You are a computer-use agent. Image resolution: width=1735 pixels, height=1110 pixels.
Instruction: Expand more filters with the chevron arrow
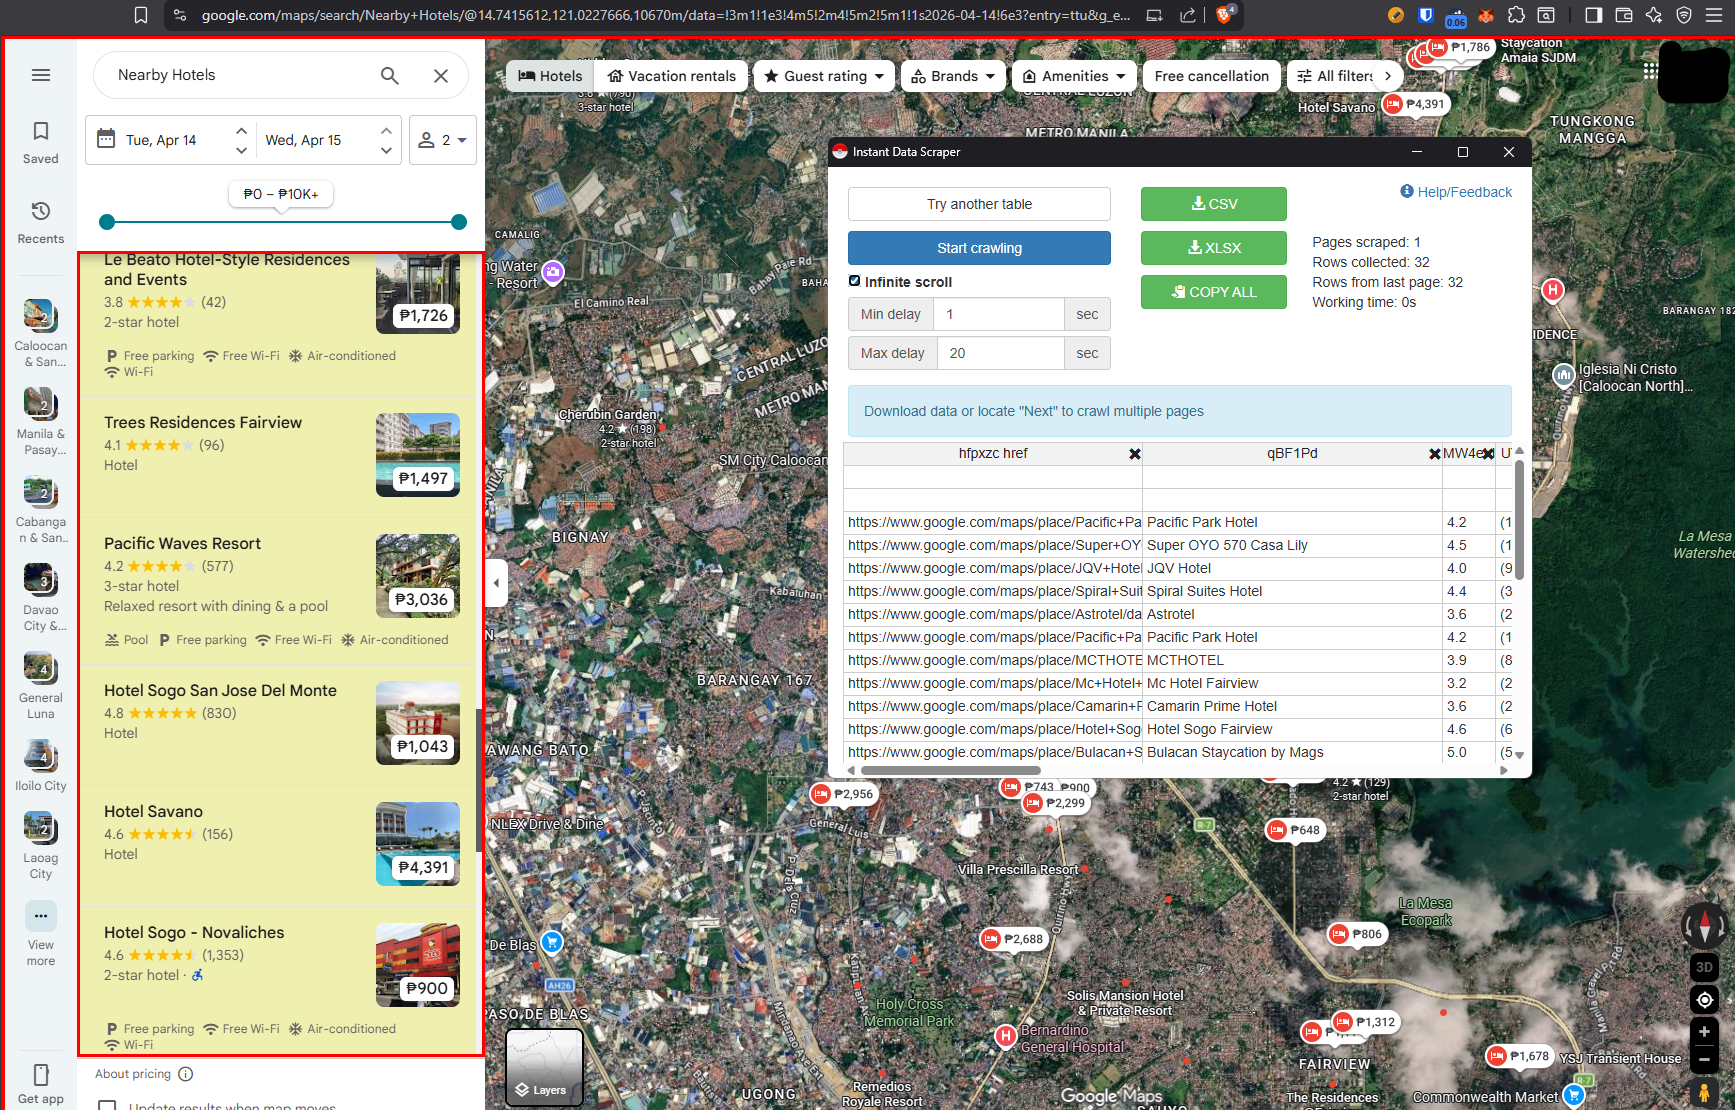click(x=1389, y=75)
